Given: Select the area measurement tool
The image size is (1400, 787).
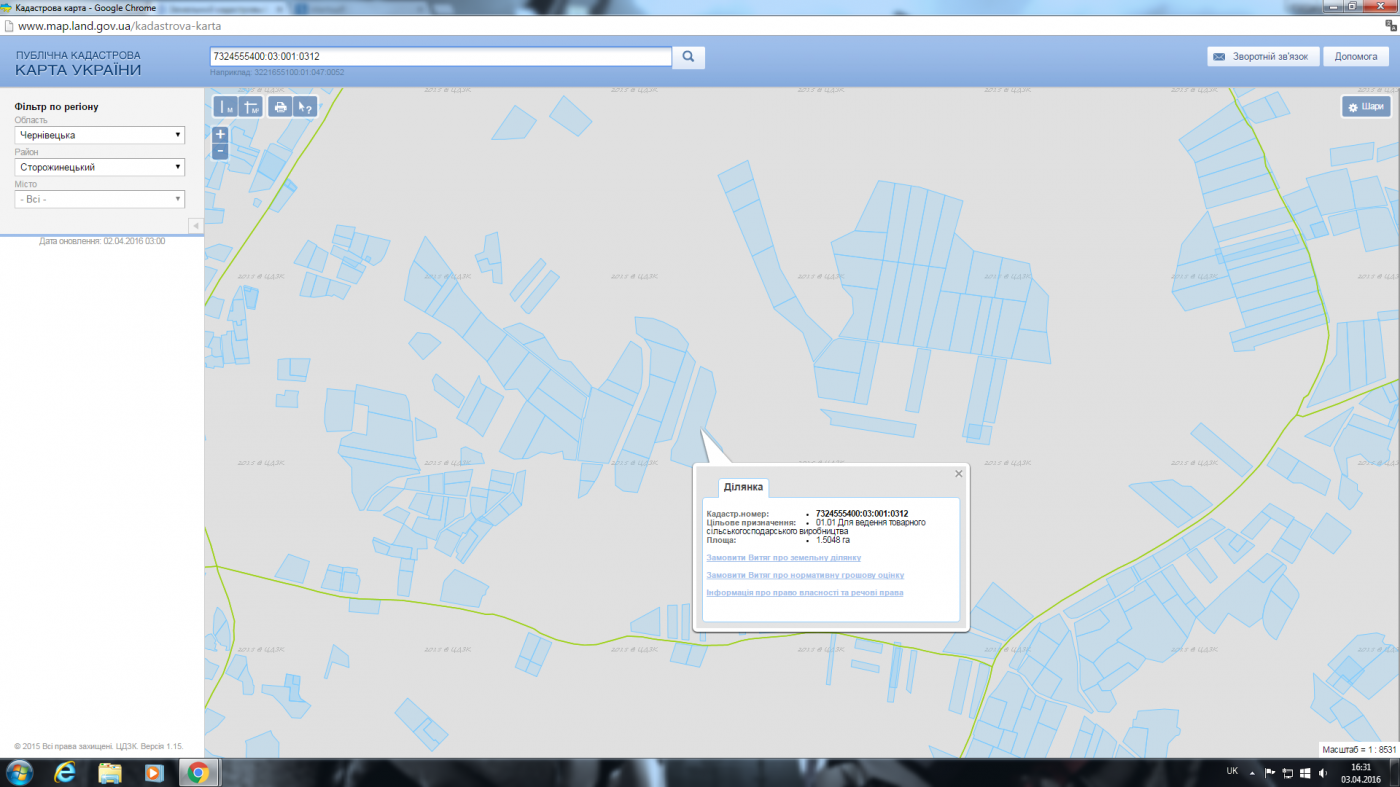Looking at the screenshot, I should (x=251, y=107).
